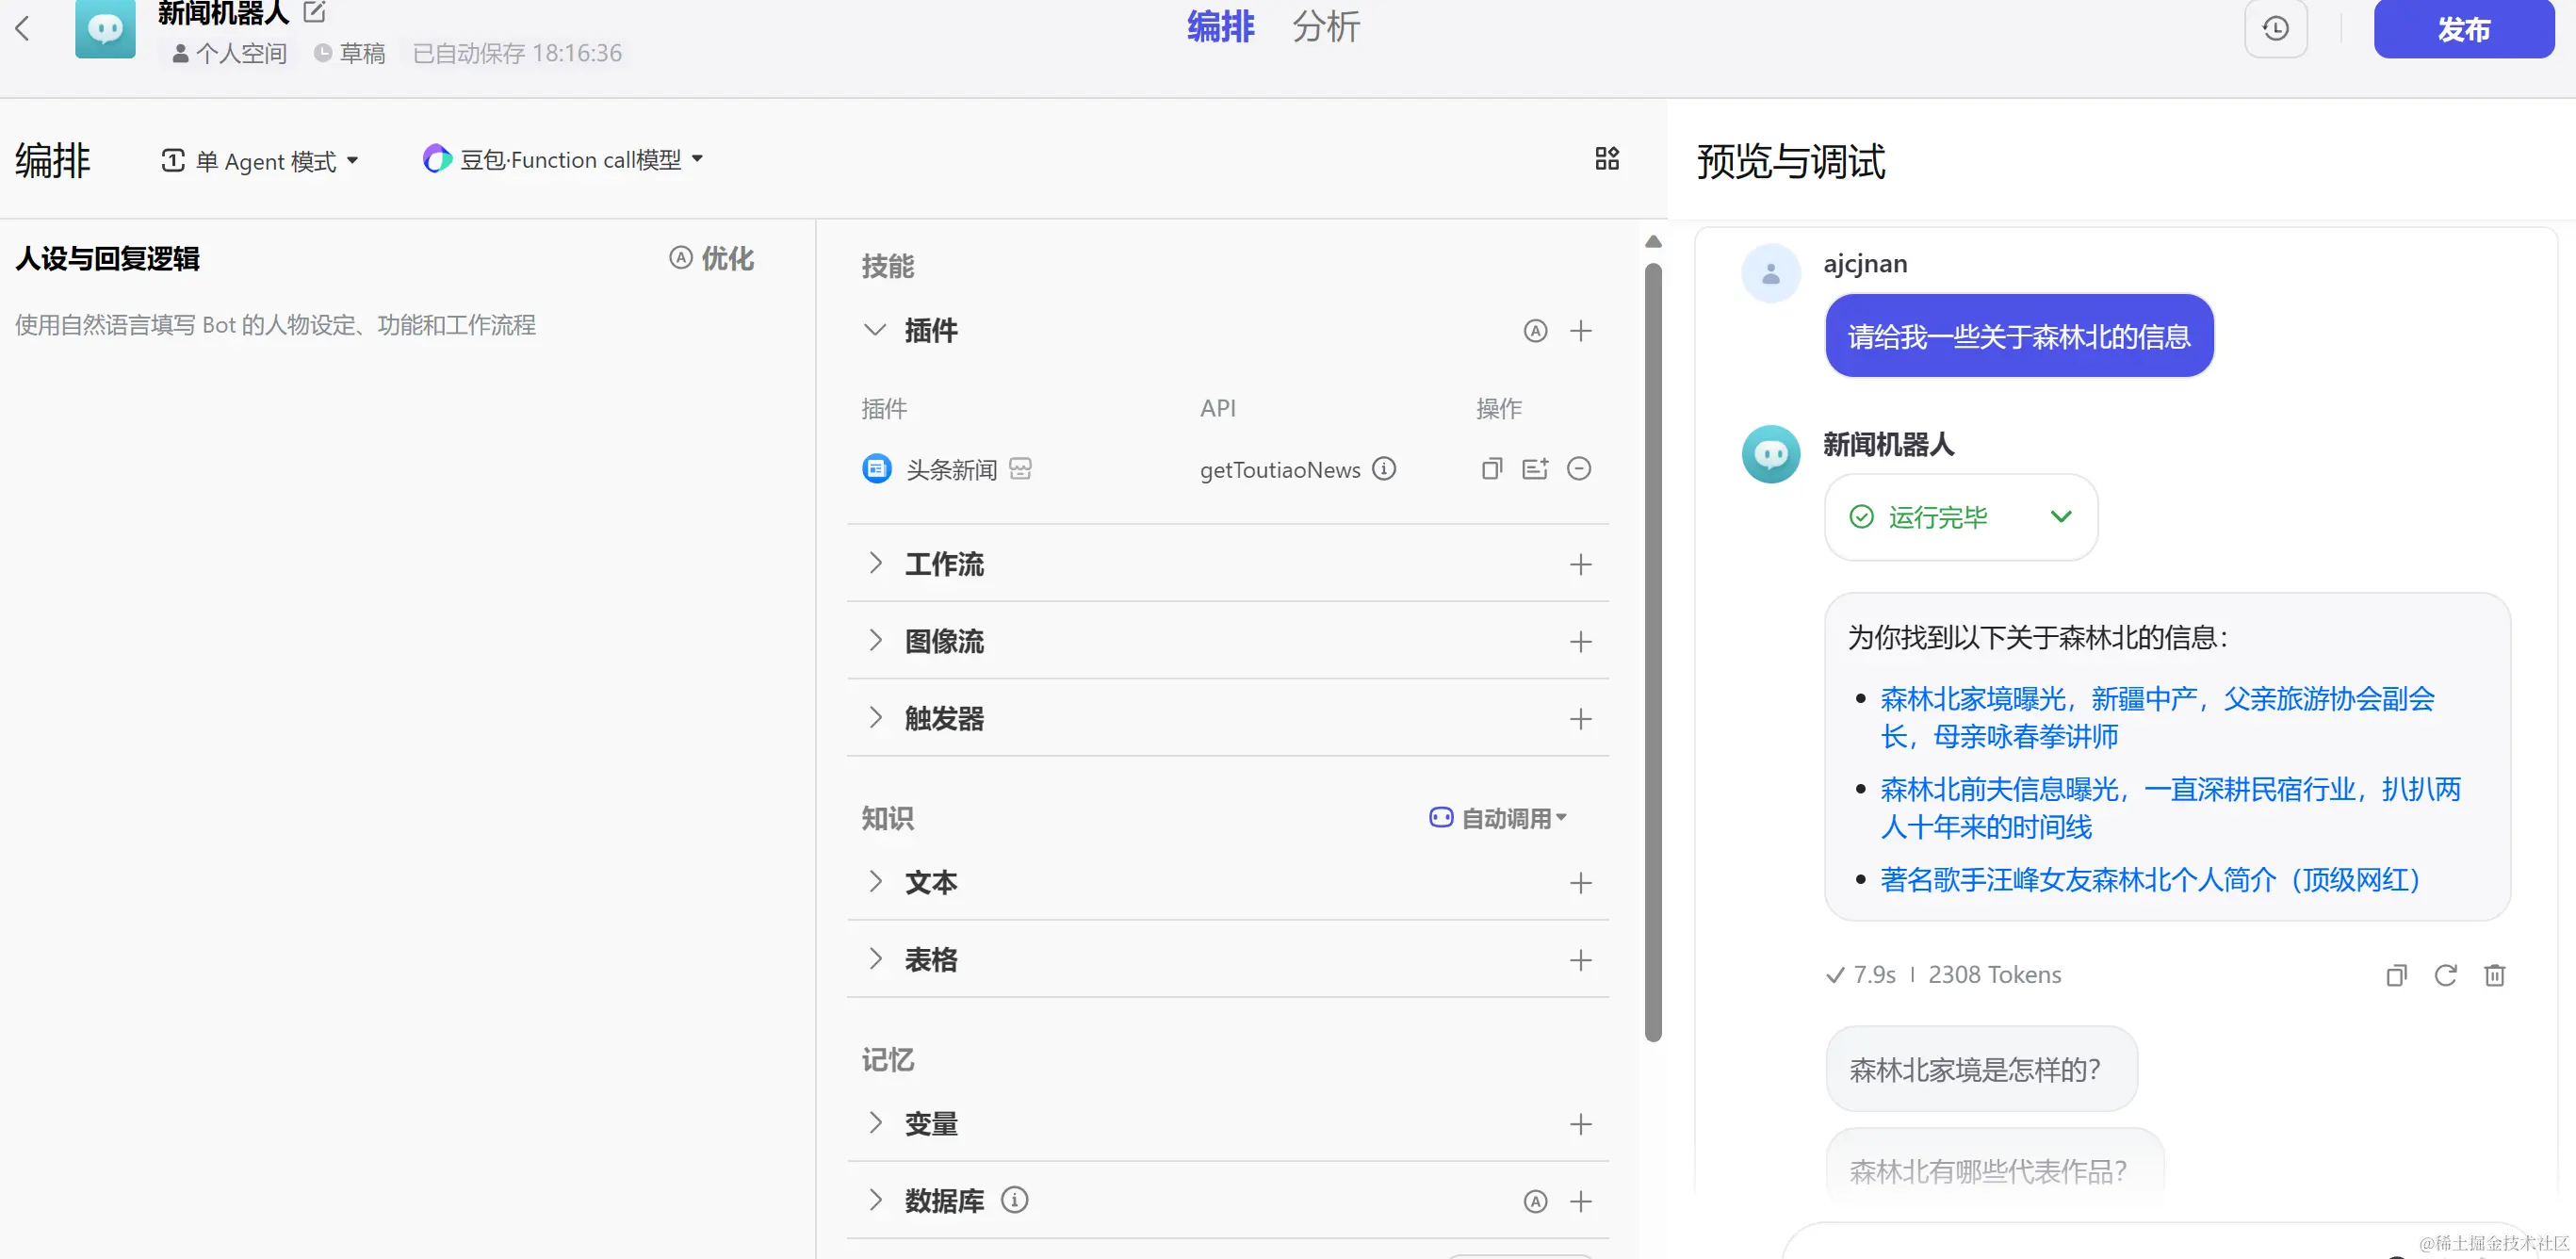Copy the 头条新闻 plugin with copy icon
Screen dimensions: 2576x1259
pyautogui.click(x=1491, y=469)
